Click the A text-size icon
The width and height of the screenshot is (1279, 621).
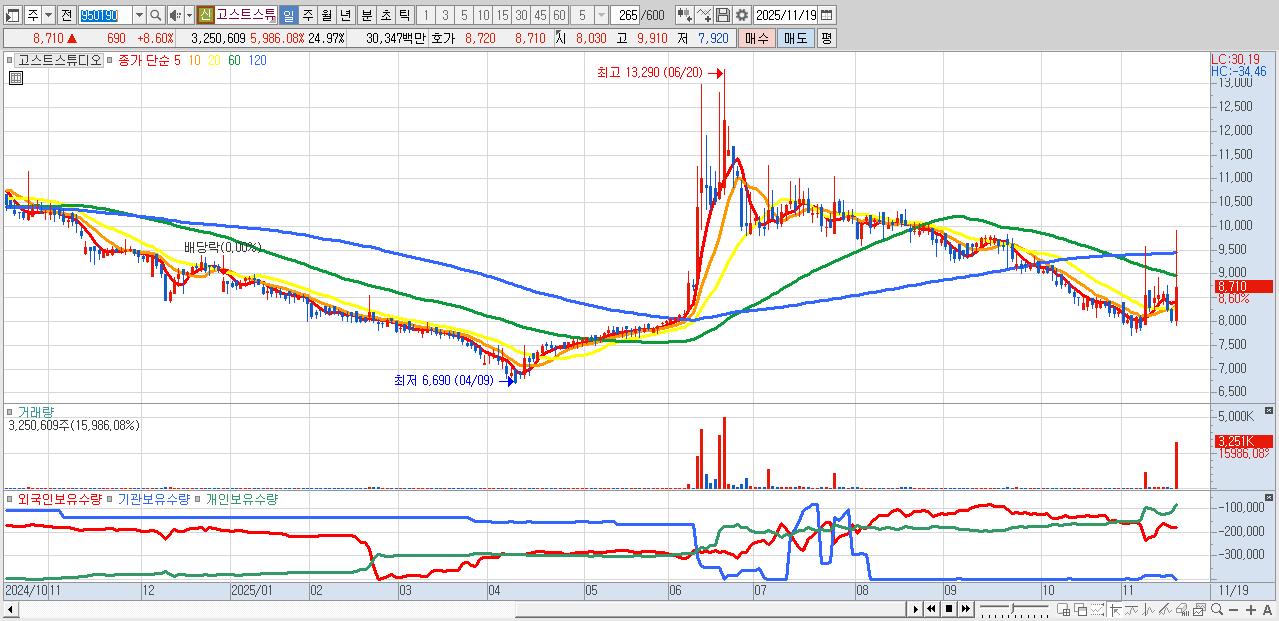point(1267,610)
